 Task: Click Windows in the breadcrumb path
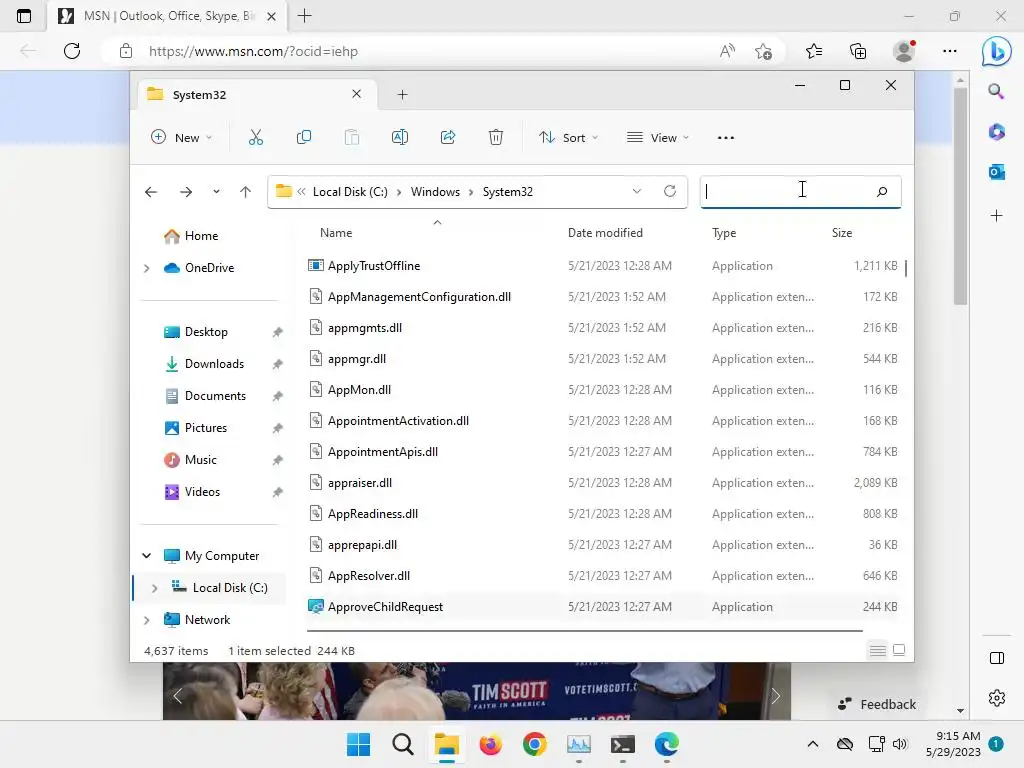(x=435, y=192)
